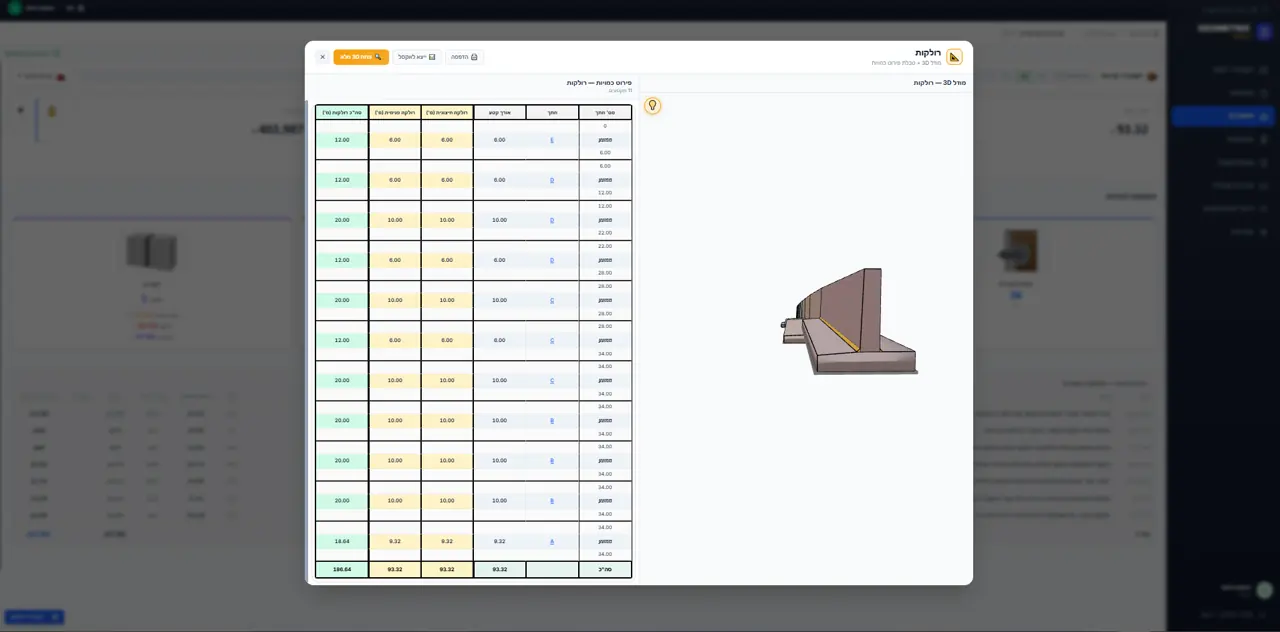The image size is (1280, 632).
Task: Click the green סה"כ רולקות column header
Action: 342,112
